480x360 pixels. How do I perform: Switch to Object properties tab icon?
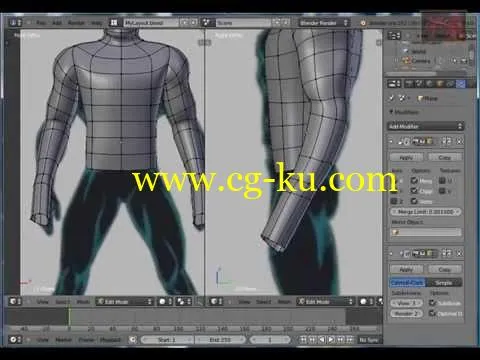click(440, 84)
